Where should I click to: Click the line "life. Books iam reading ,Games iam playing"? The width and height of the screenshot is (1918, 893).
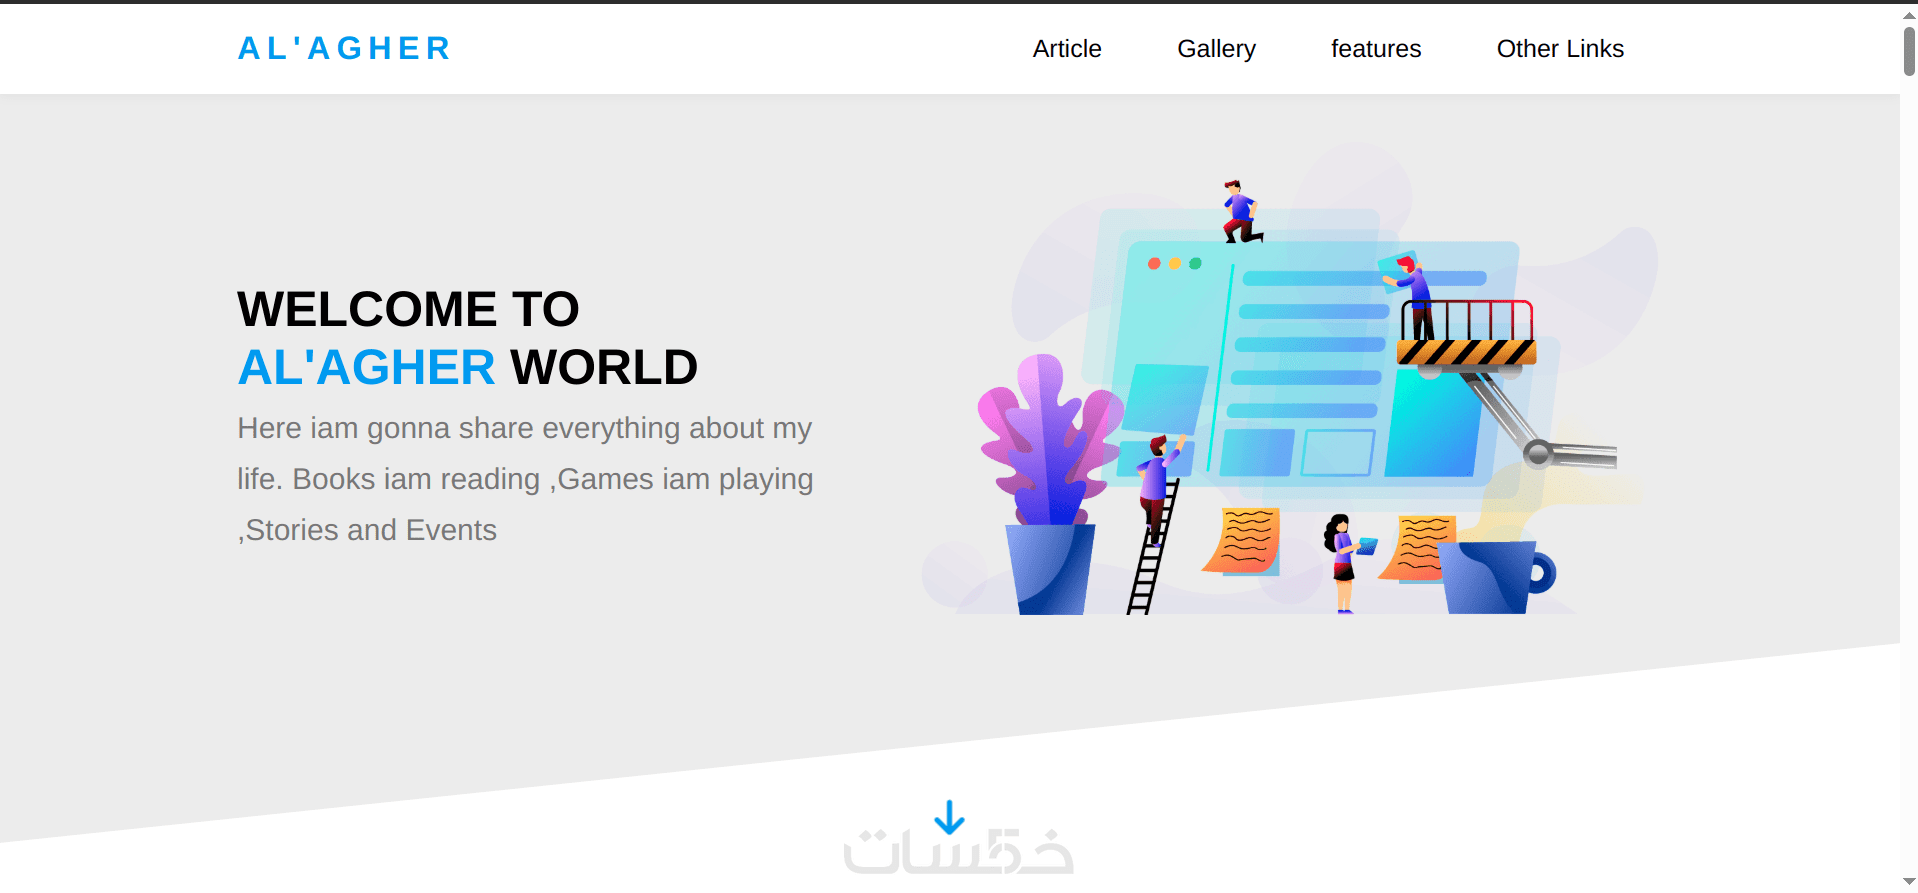(525, 479)
